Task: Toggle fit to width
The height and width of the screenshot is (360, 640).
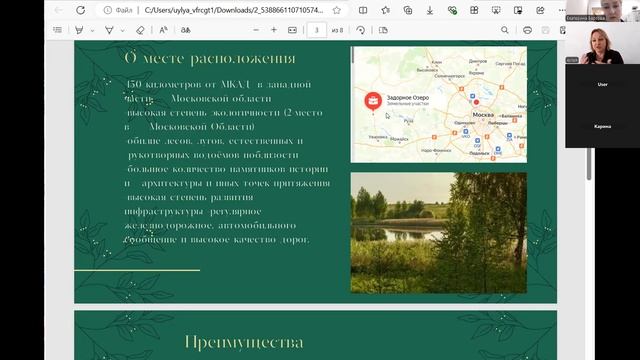Action: tap(292, 30)
